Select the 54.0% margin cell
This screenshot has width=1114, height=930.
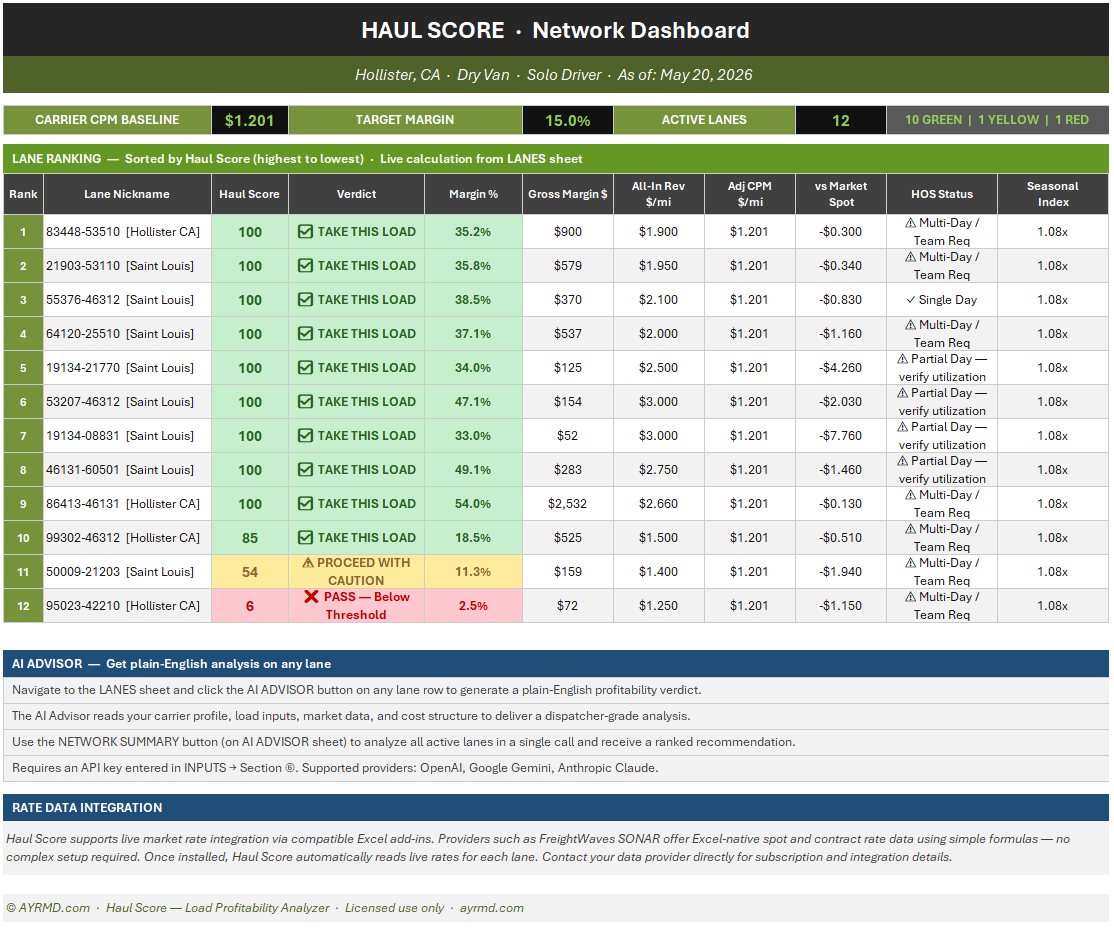tap(473, 504)
